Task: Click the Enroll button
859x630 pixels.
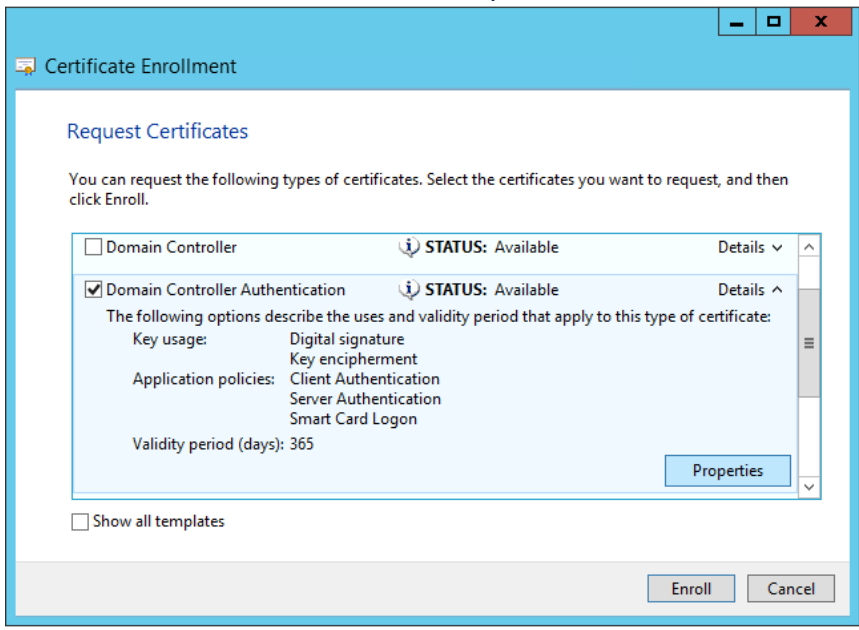Action: 691,588
